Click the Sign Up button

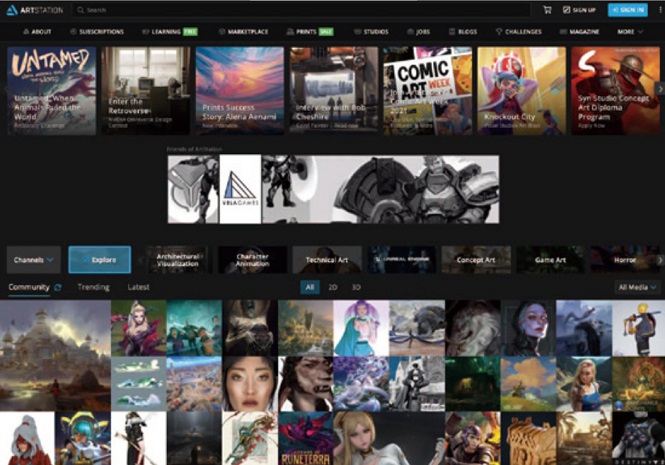579,10
